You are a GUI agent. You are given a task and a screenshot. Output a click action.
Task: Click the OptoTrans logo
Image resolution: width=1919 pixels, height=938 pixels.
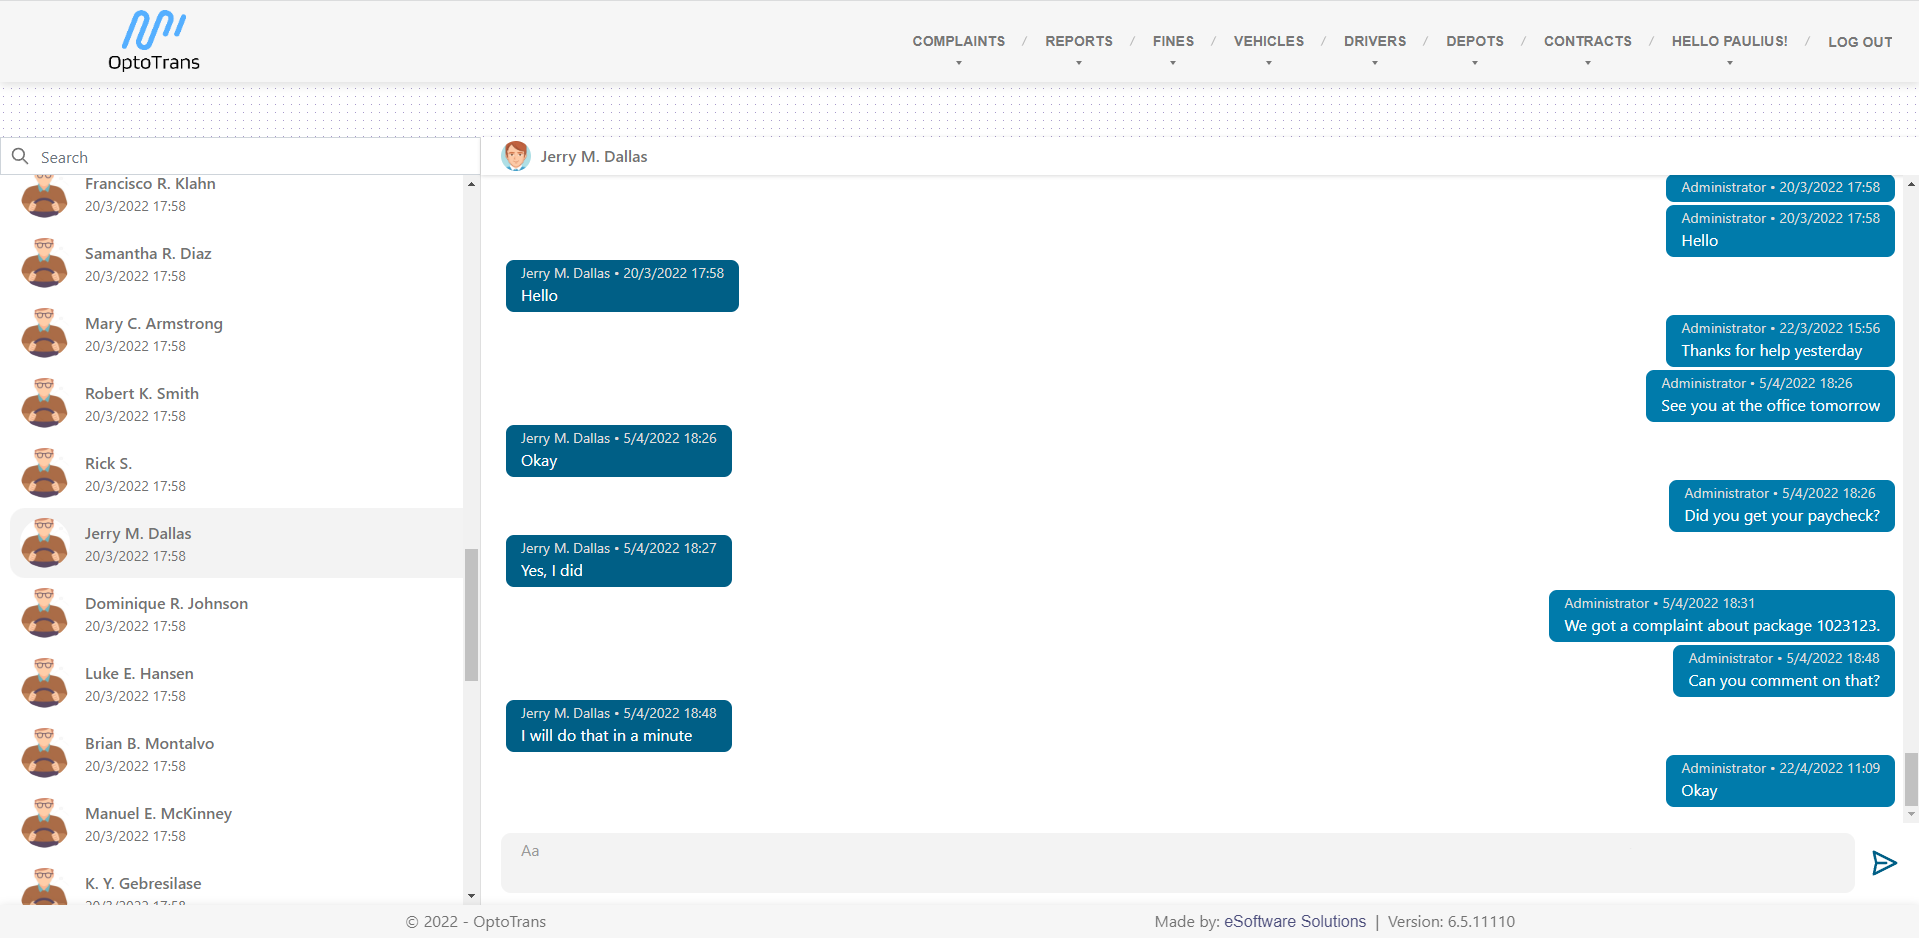point(154,42)
